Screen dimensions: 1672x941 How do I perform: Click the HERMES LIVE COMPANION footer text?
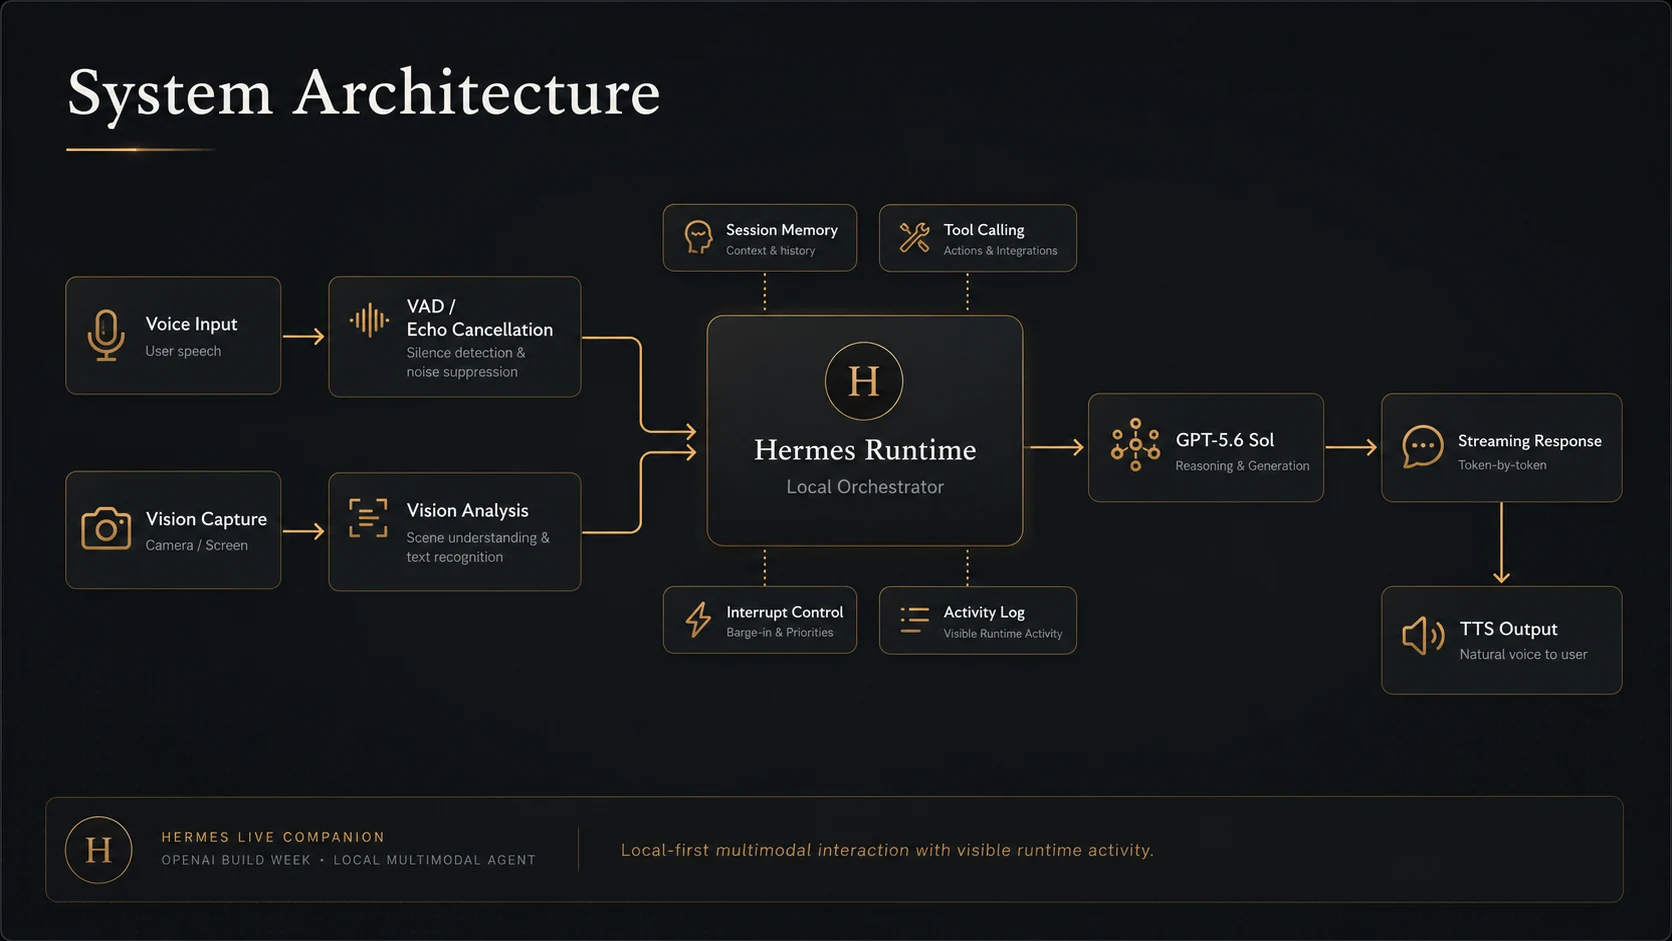(x=273, y=837)
